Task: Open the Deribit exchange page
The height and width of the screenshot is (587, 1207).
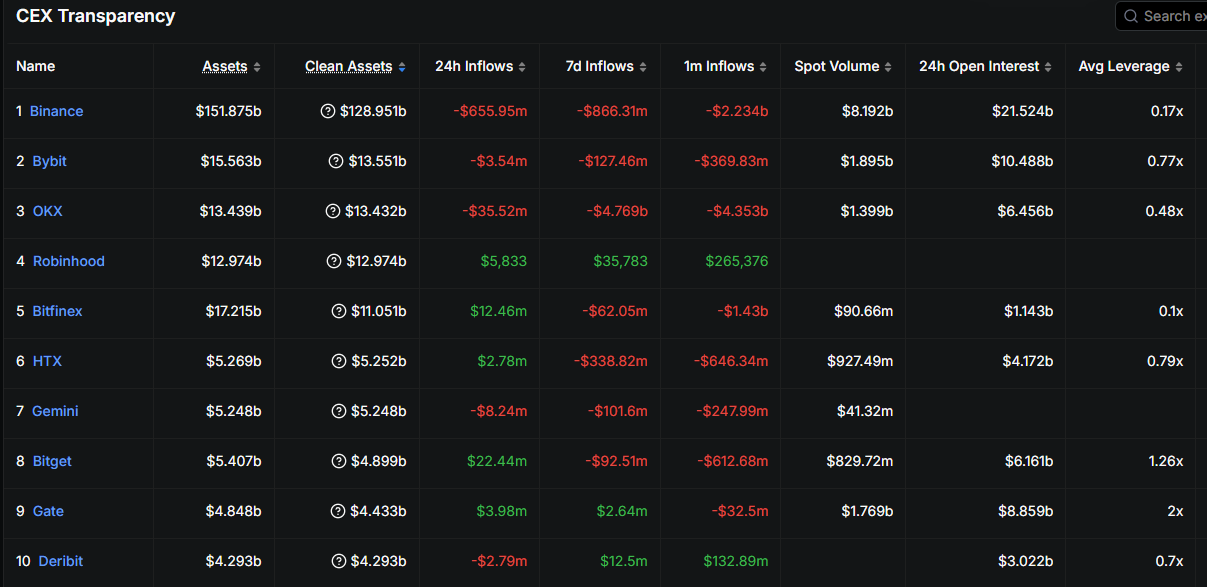Action: pos(60,561)
